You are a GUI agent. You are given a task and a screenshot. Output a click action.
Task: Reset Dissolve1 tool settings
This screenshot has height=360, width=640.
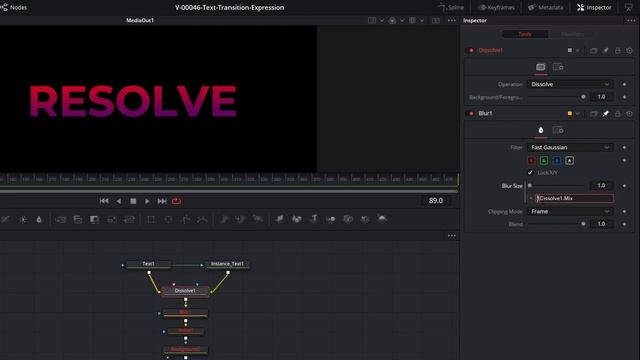629,50
